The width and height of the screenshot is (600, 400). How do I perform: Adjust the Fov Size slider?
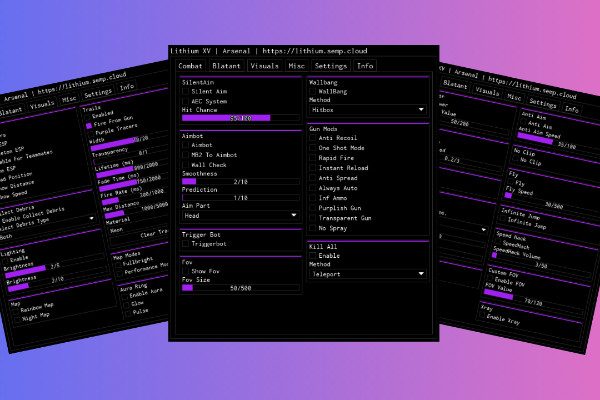click(x=241, y=288)
